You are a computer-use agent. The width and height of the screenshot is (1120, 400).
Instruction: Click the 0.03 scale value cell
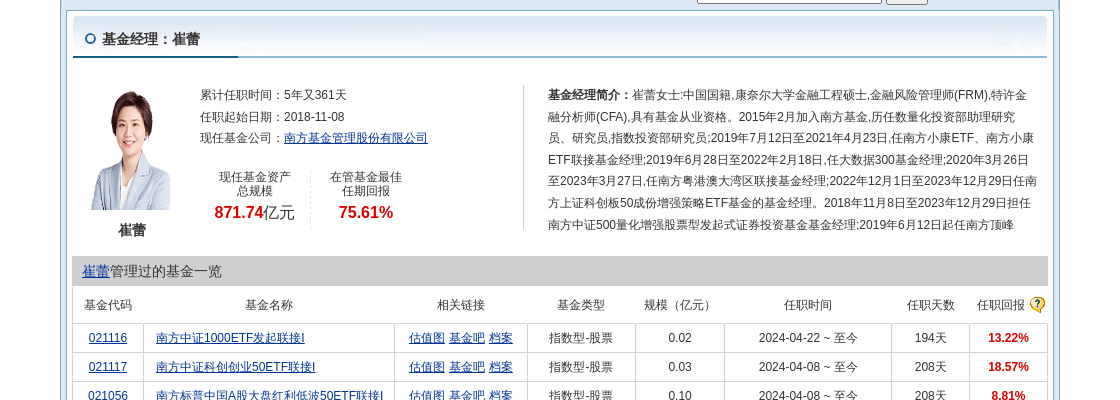[x=680, y=367]
